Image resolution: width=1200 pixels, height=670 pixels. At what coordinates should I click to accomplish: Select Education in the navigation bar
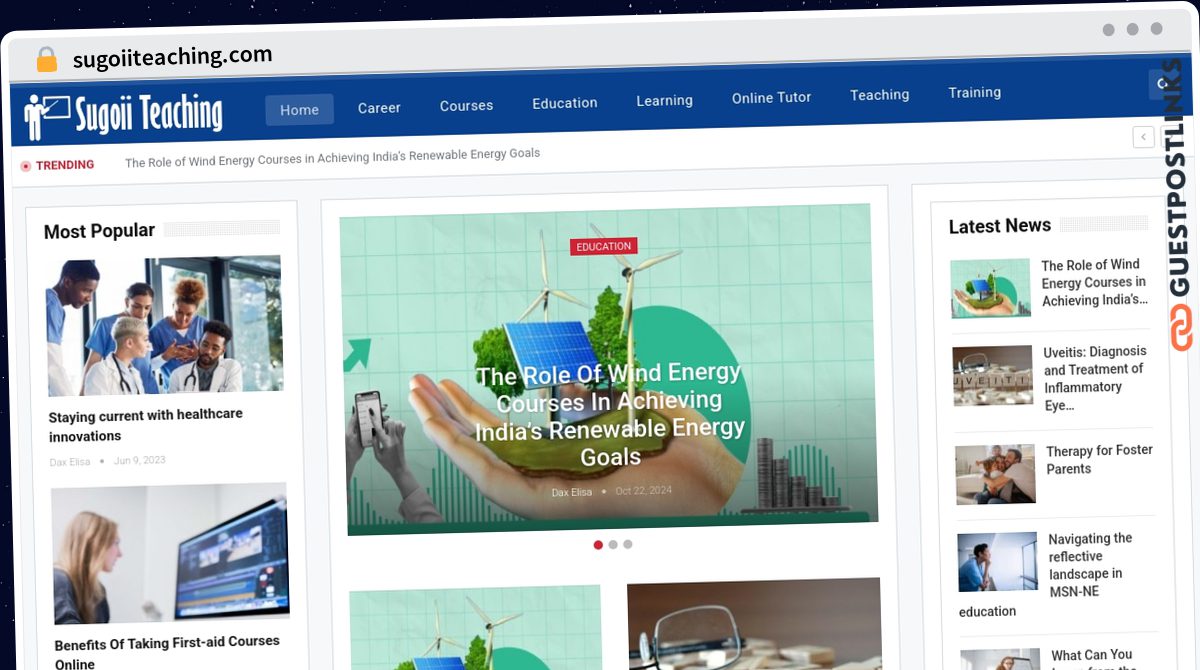pyautogui.click(x=565, y=103)
